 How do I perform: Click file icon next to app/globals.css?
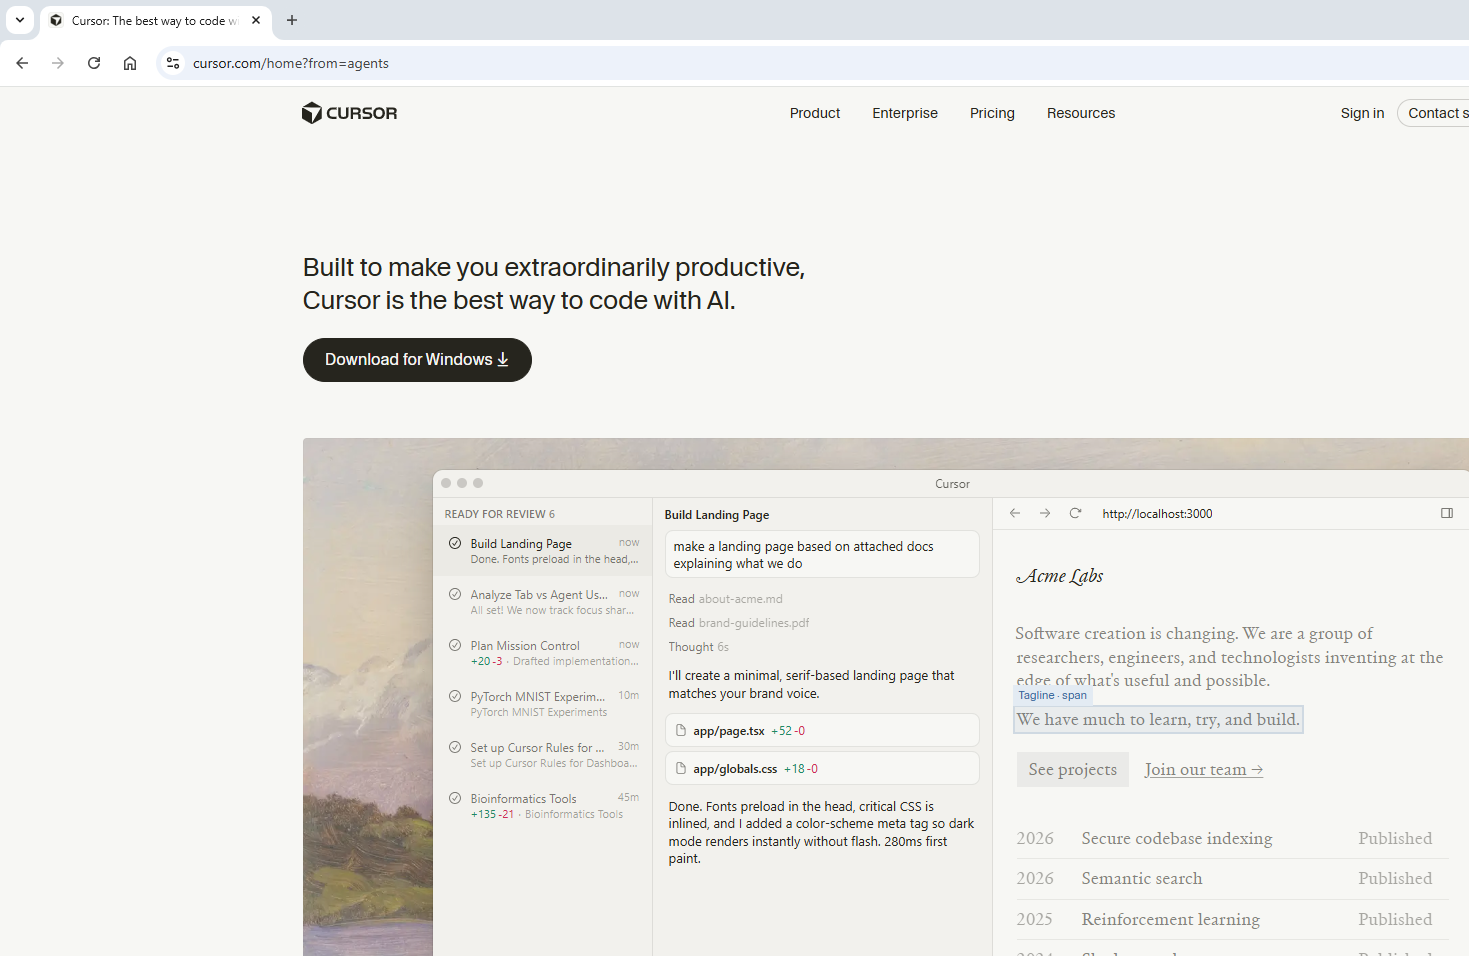coord(681,769)
